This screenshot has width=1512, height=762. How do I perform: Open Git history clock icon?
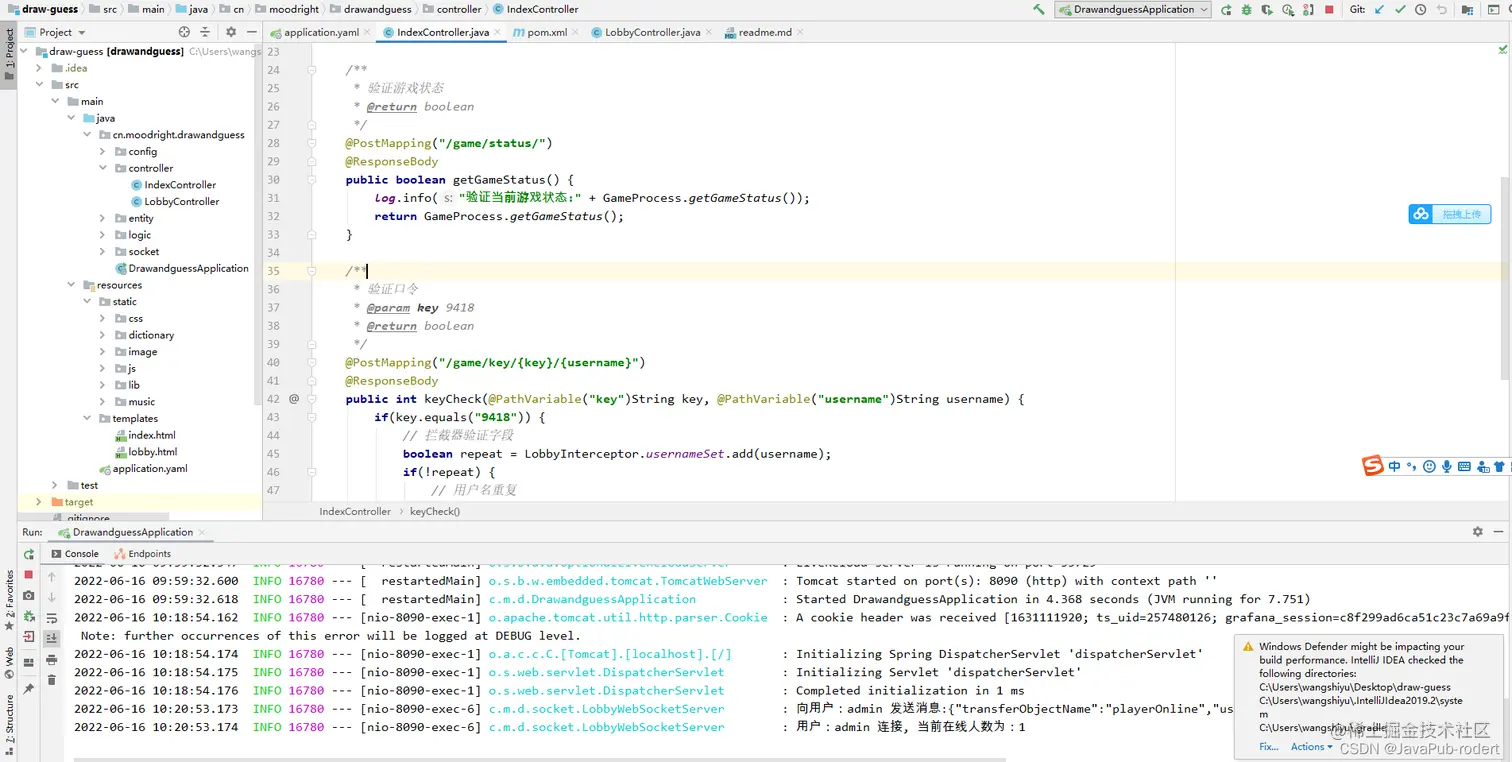(1420, 10)
